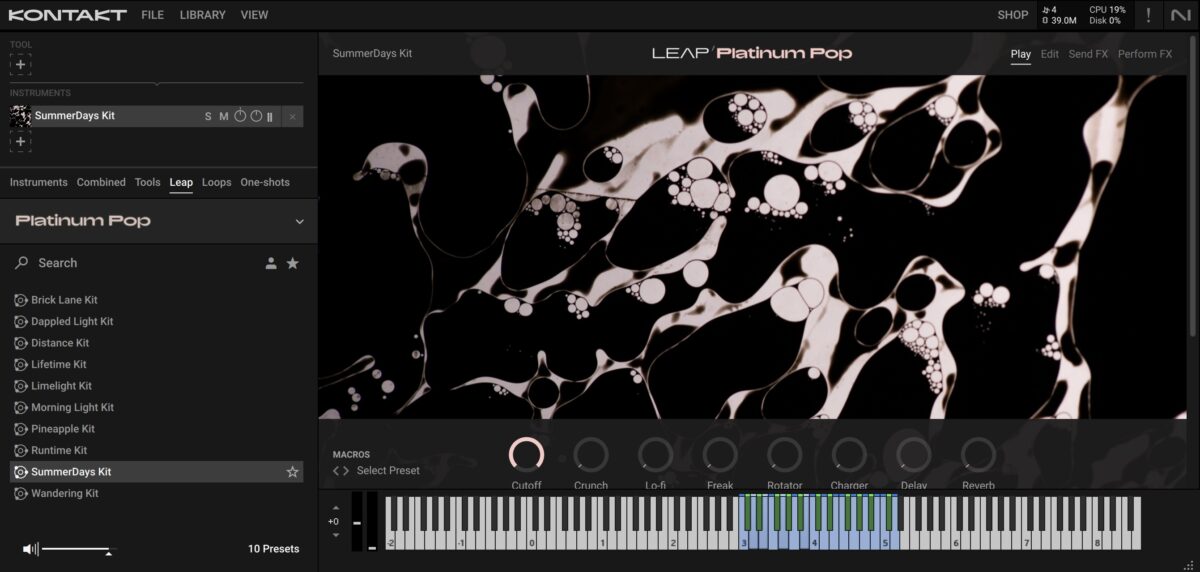
Task: Click the Kontakt logo in the header
Action: (68, 15)
